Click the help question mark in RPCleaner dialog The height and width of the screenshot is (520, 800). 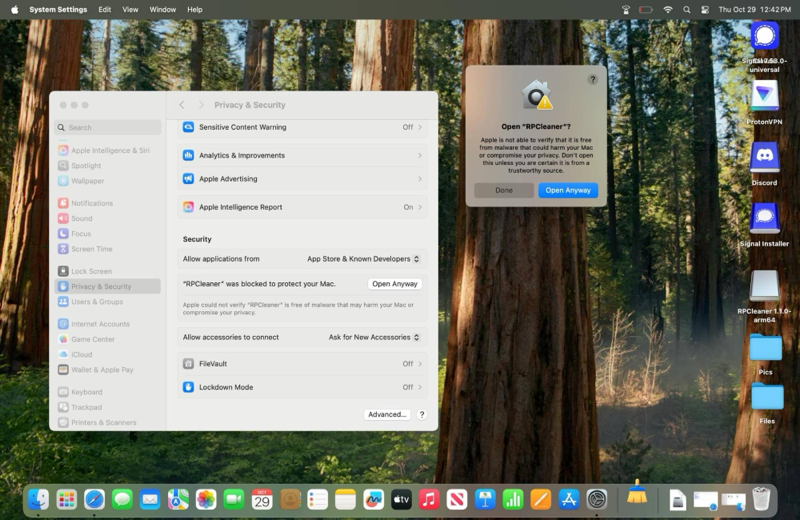tap(592, 80)
